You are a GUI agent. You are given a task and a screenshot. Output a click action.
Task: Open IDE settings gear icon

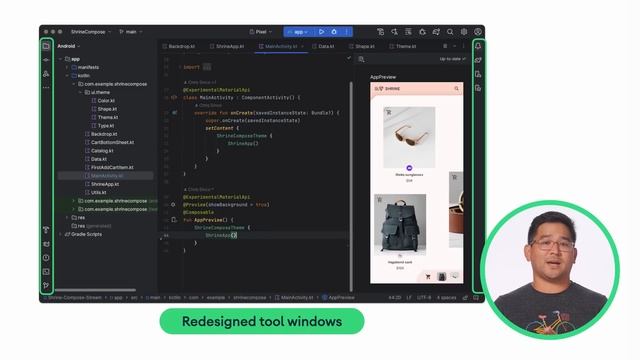click(x=464, y=31)
